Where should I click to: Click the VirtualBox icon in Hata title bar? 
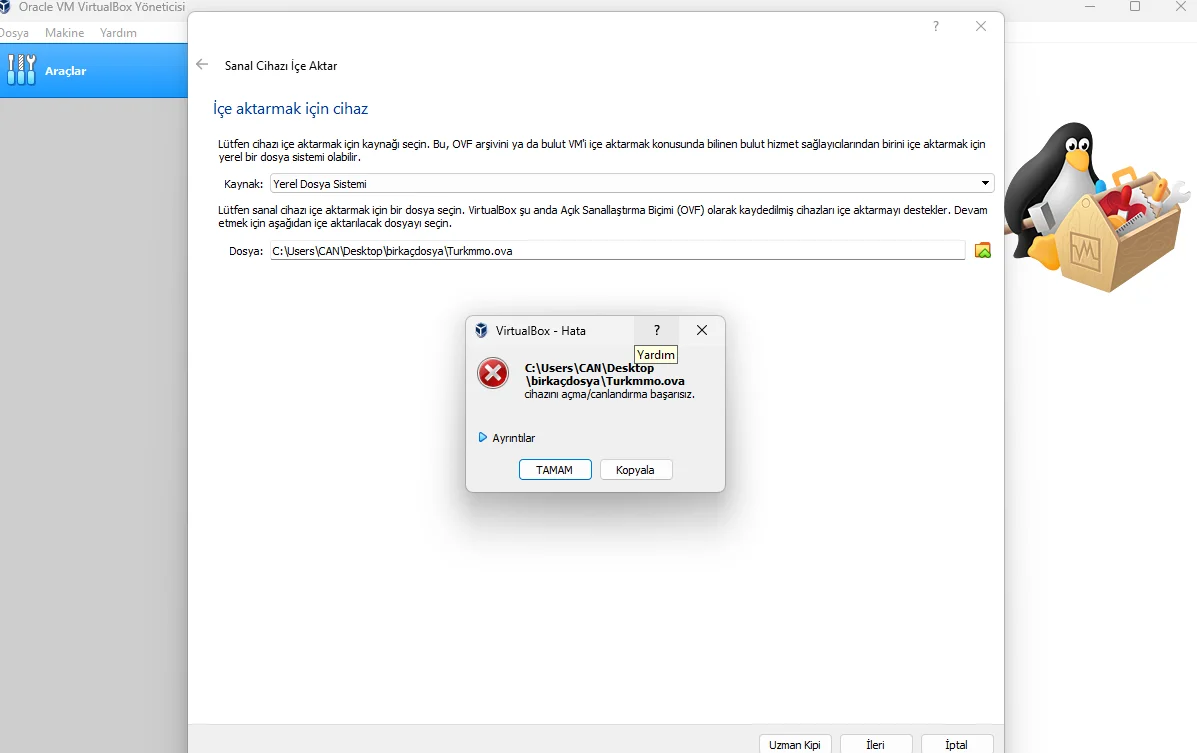(481, 331)
